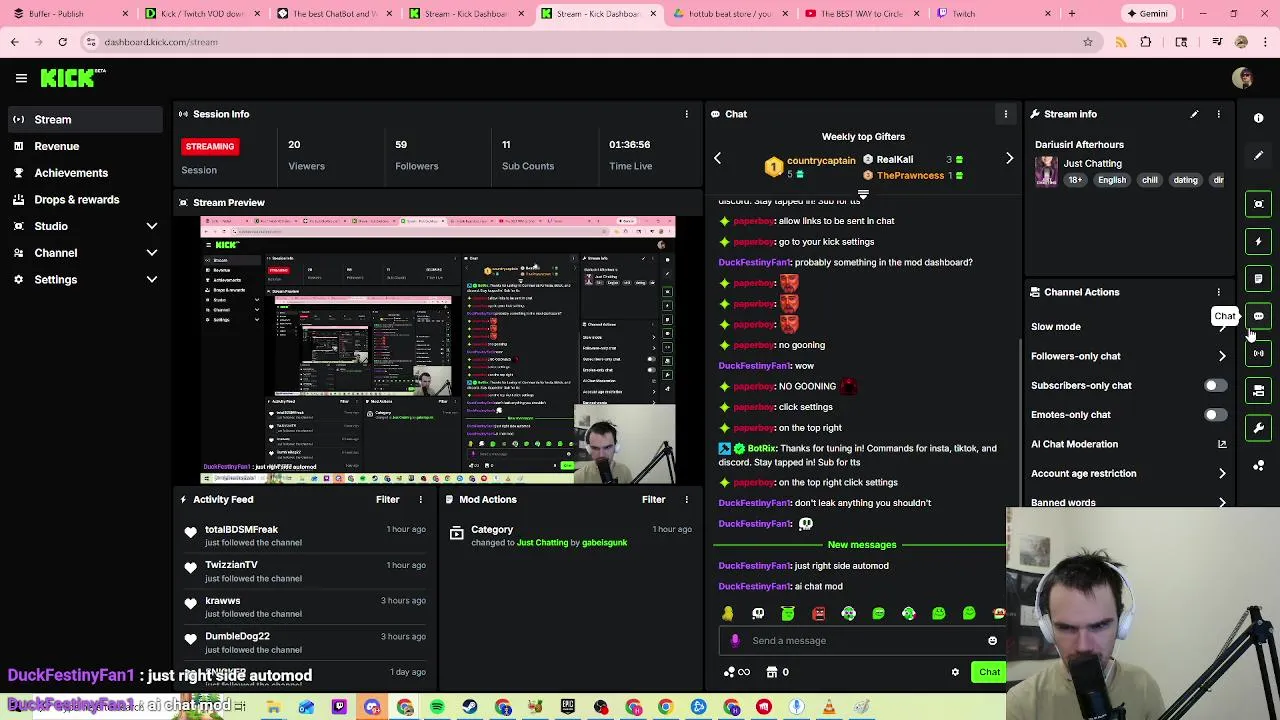Open Mod Actions three-dot menu
This screenshot has height=720, width=1280.
686,499
